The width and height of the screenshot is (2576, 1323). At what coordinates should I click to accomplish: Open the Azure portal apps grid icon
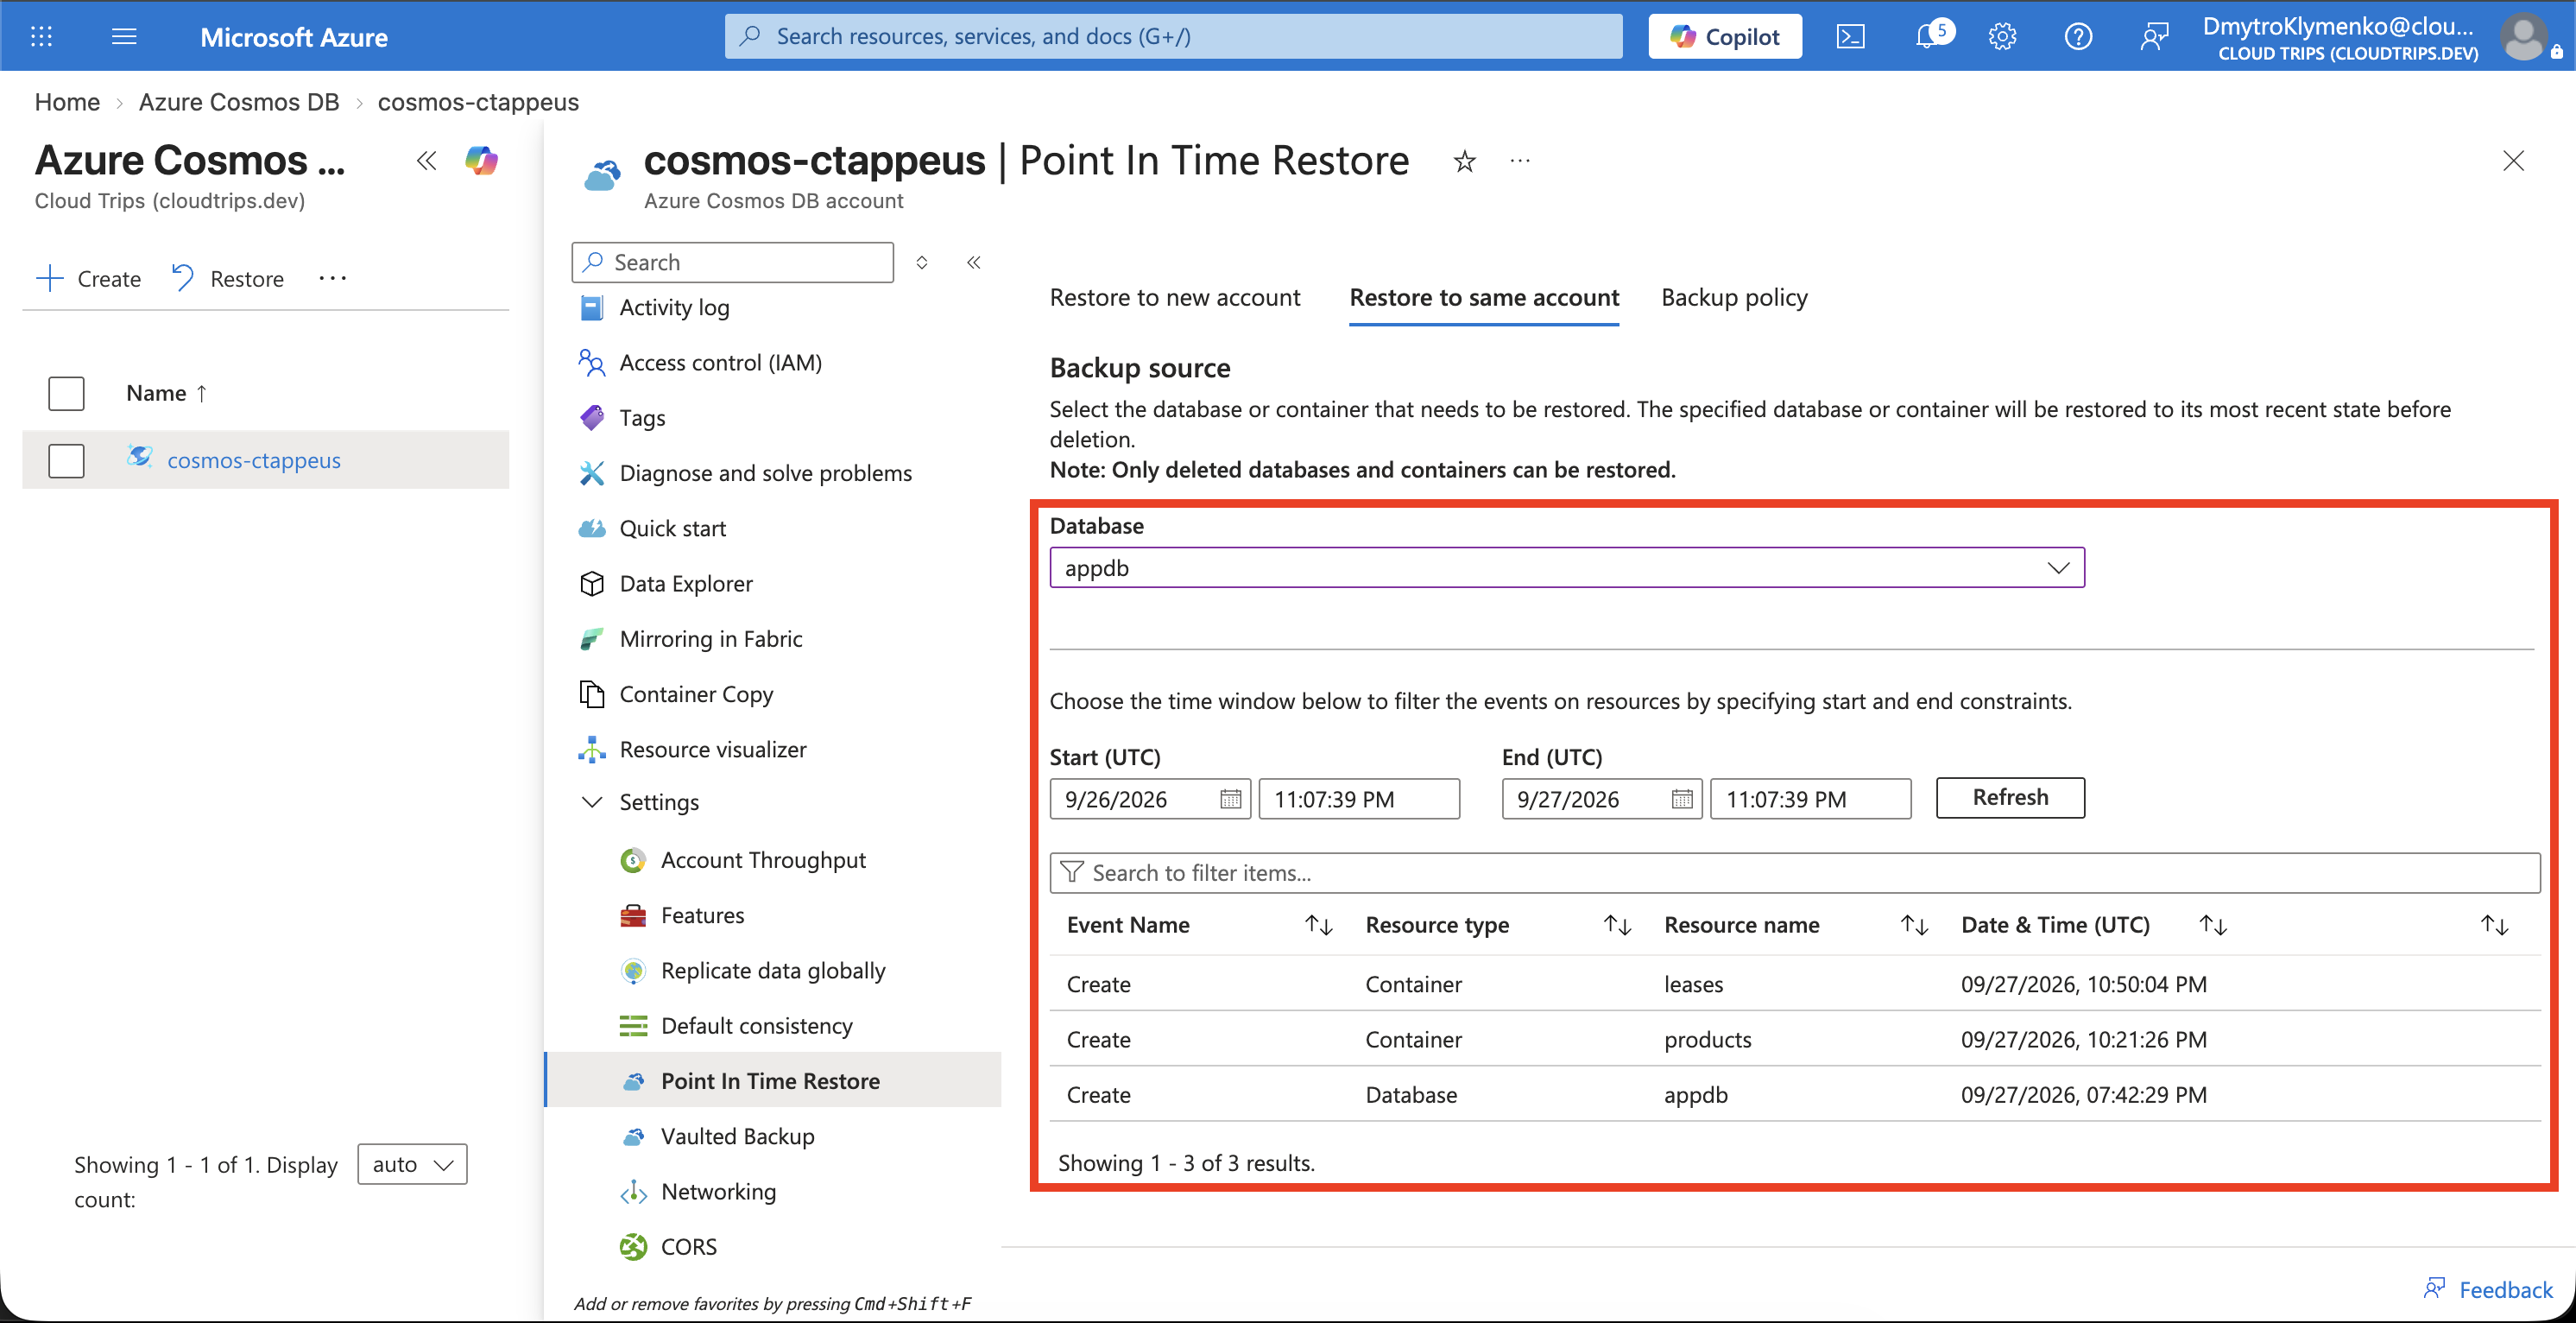point(41,37)
